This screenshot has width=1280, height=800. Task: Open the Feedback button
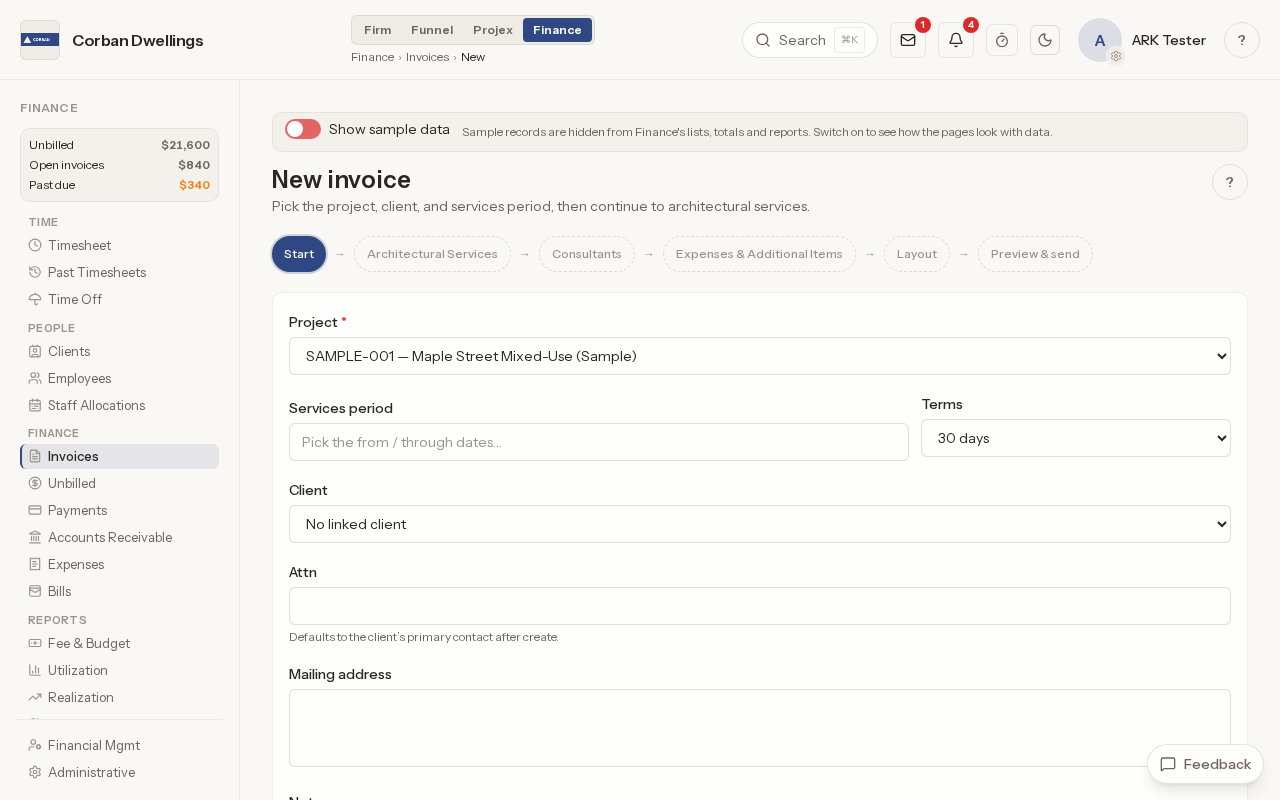click(x=1205, y=764)
